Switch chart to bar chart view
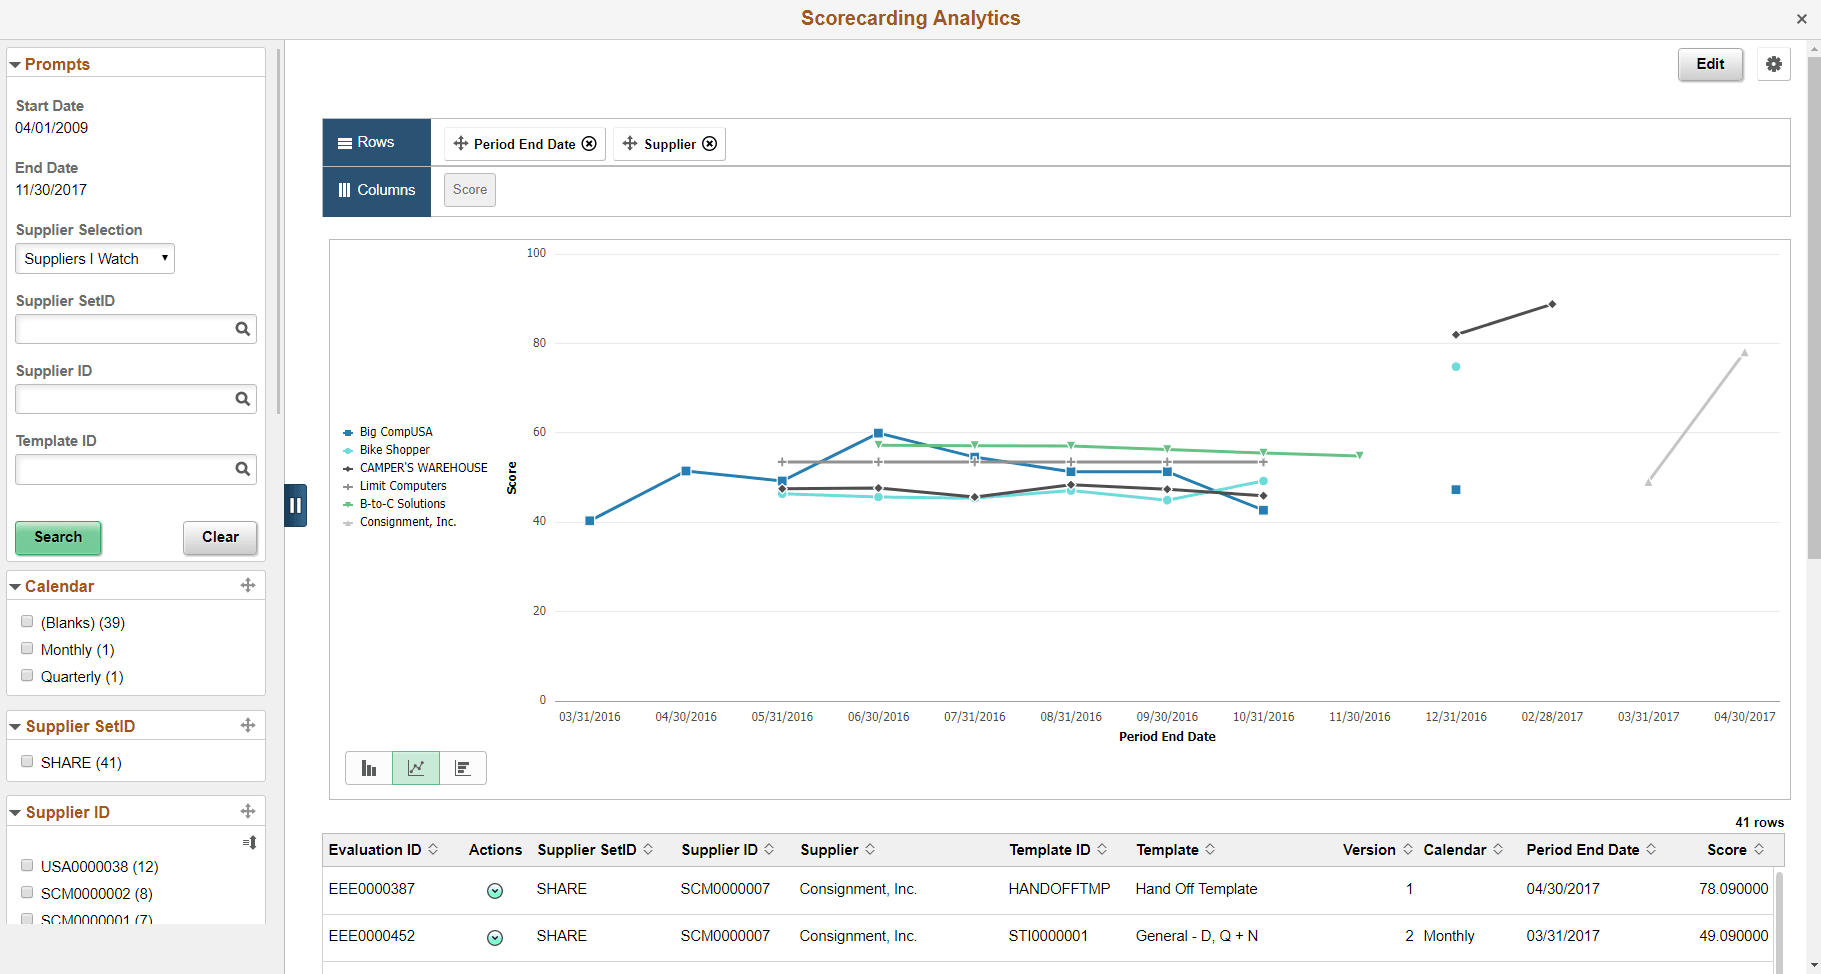This screenshot has width=1821, height=974. pos(369,767)
